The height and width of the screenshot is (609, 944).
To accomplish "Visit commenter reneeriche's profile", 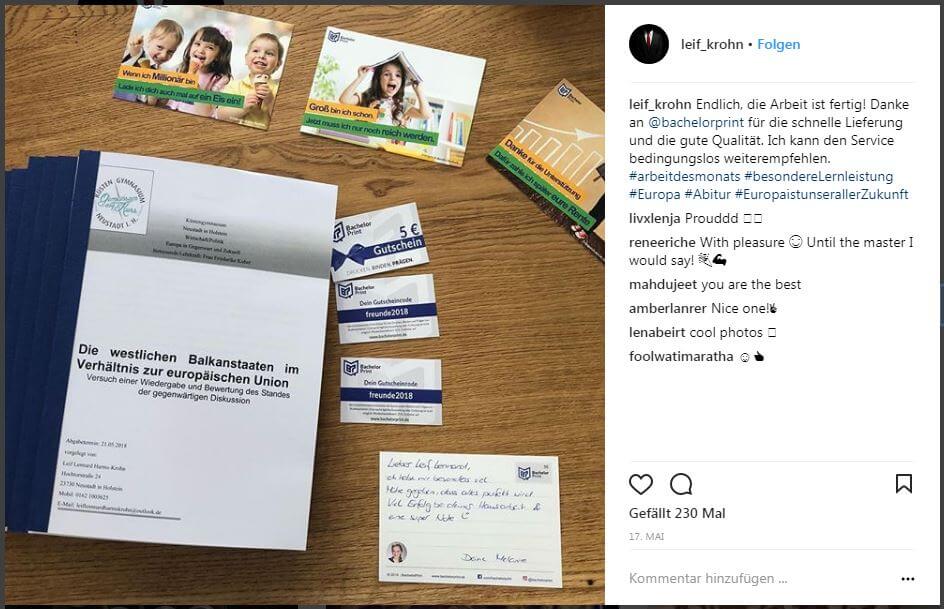I will (x=662, y=243).
